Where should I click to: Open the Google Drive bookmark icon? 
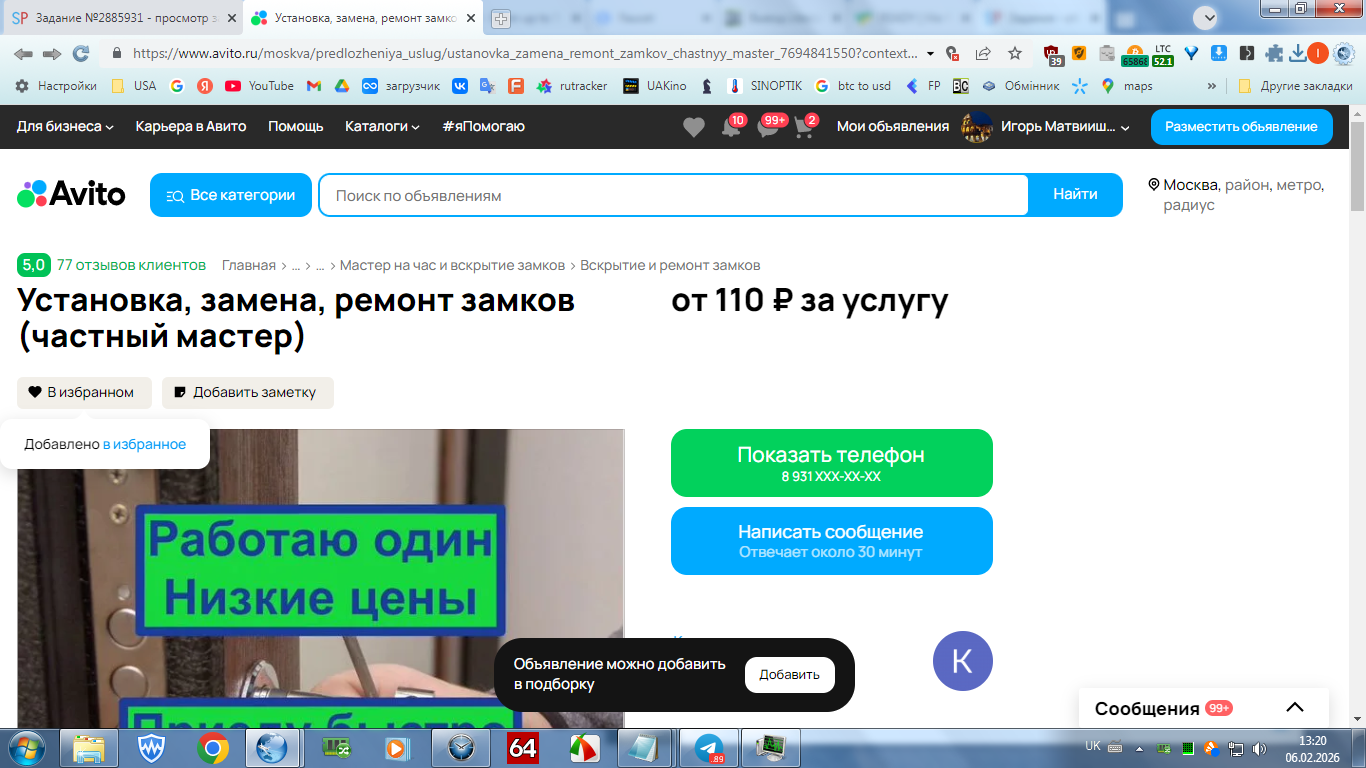341,86
